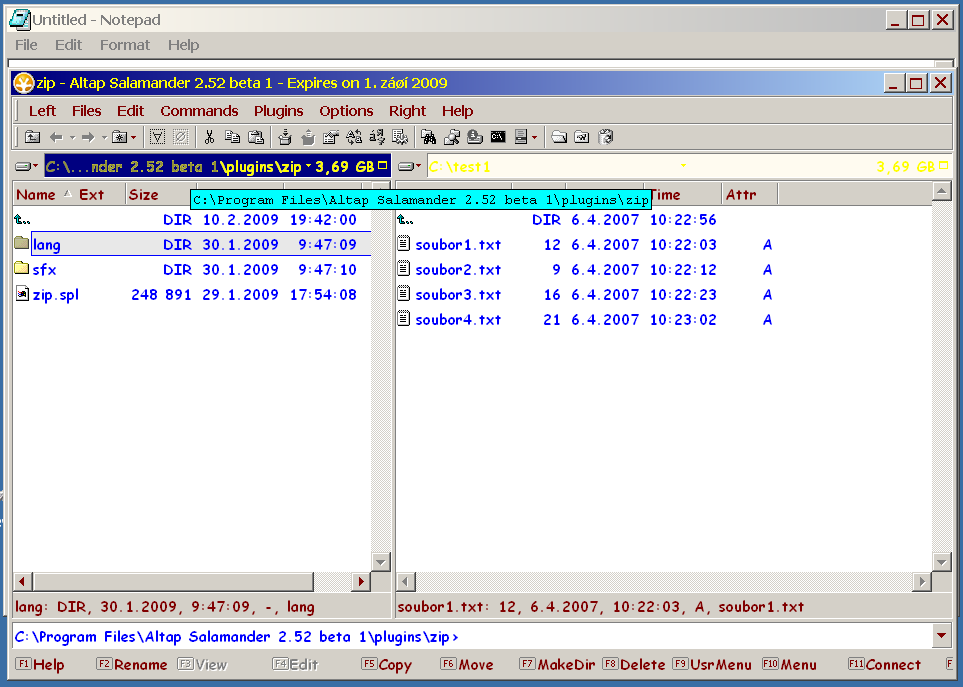The image size is (963, 687).
Task: Click the F8 Delete button
Action: point(634,664)
